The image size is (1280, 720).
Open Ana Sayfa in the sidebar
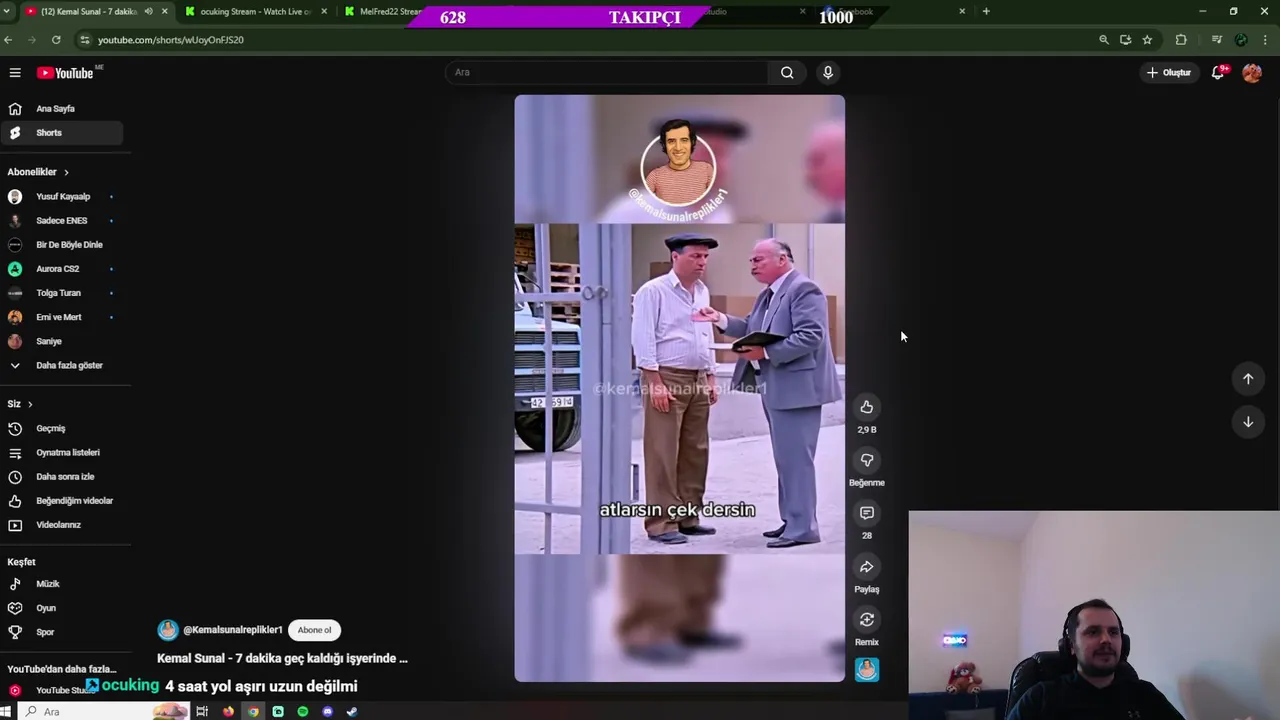62,109
